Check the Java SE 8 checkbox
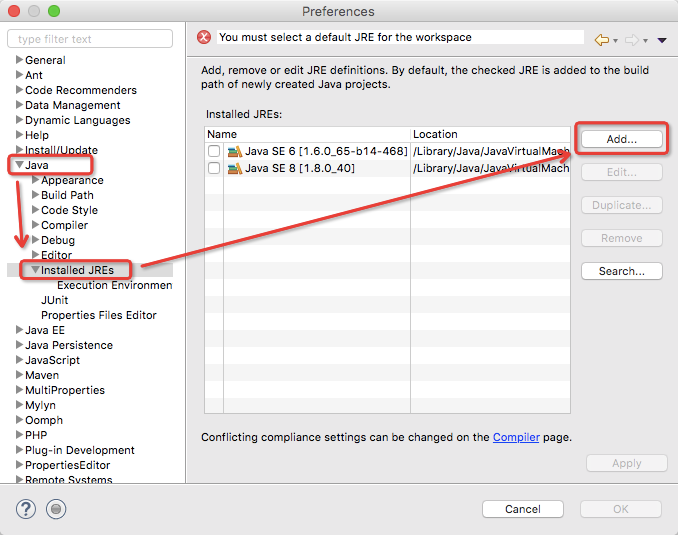This screenshot has width=678, height=535. [x=214, y=168]
